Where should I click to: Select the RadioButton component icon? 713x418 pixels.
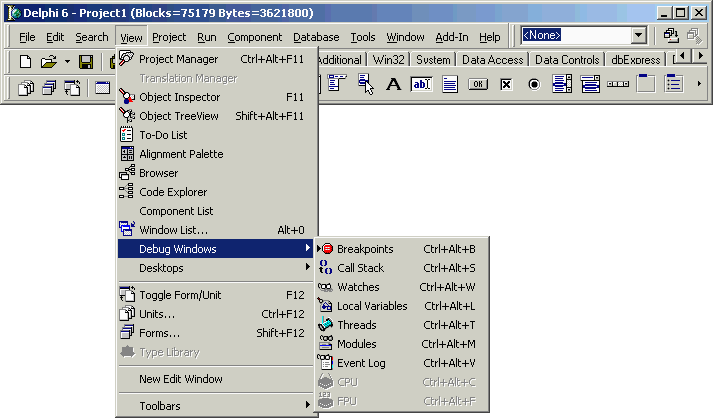(534, 84)
